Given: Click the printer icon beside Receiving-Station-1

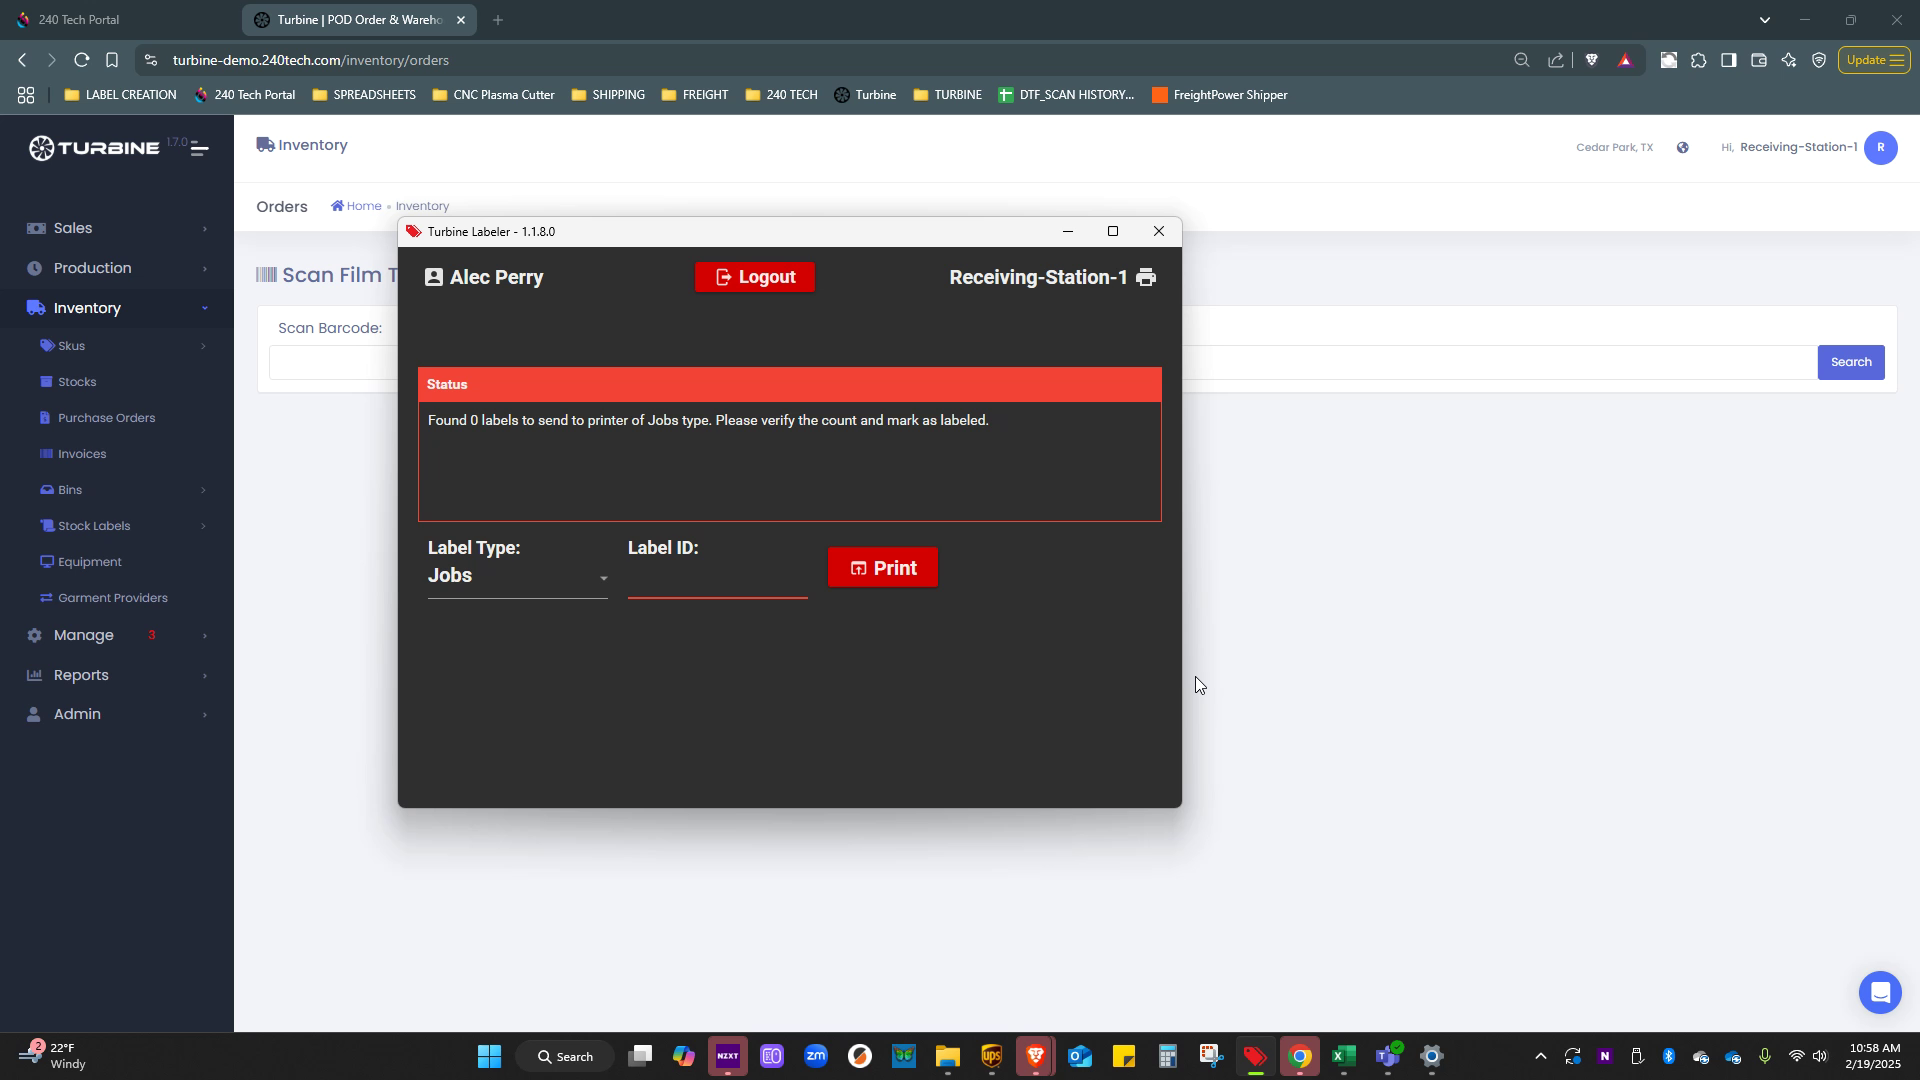Looking at the screenshot, I should (1146, 278).
